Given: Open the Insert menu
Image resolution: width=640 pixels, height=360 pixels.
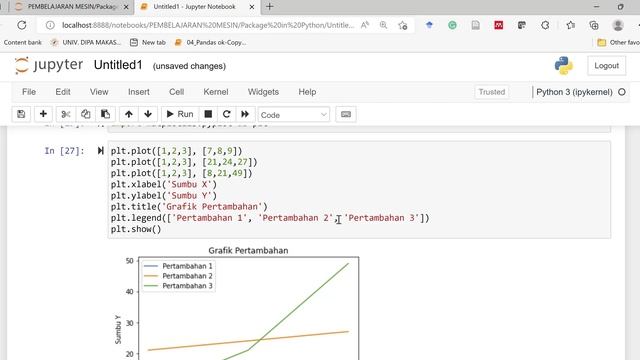Looking at the screenshot, I should click(x=139, y=92).
